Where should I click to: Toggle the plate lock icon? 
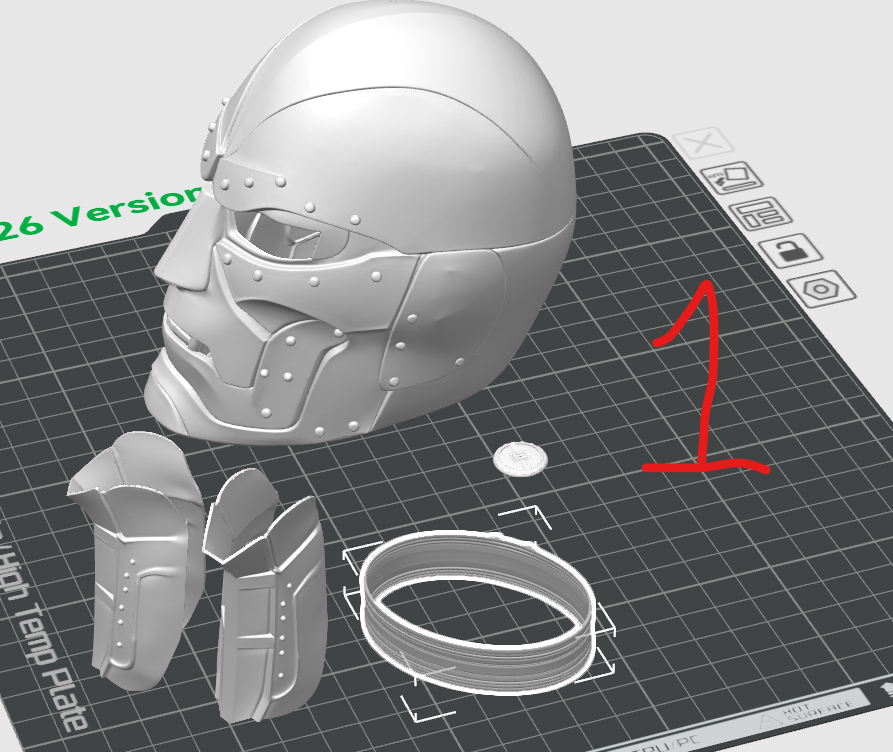tap(791, 250)
